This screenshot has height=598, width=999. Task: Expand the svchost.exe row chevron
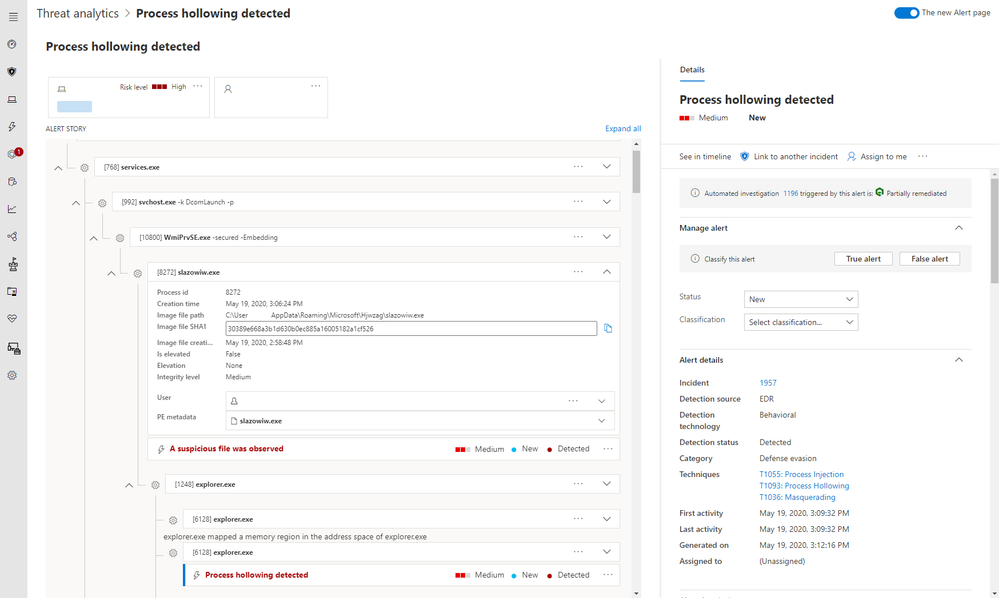click(607, 202)
